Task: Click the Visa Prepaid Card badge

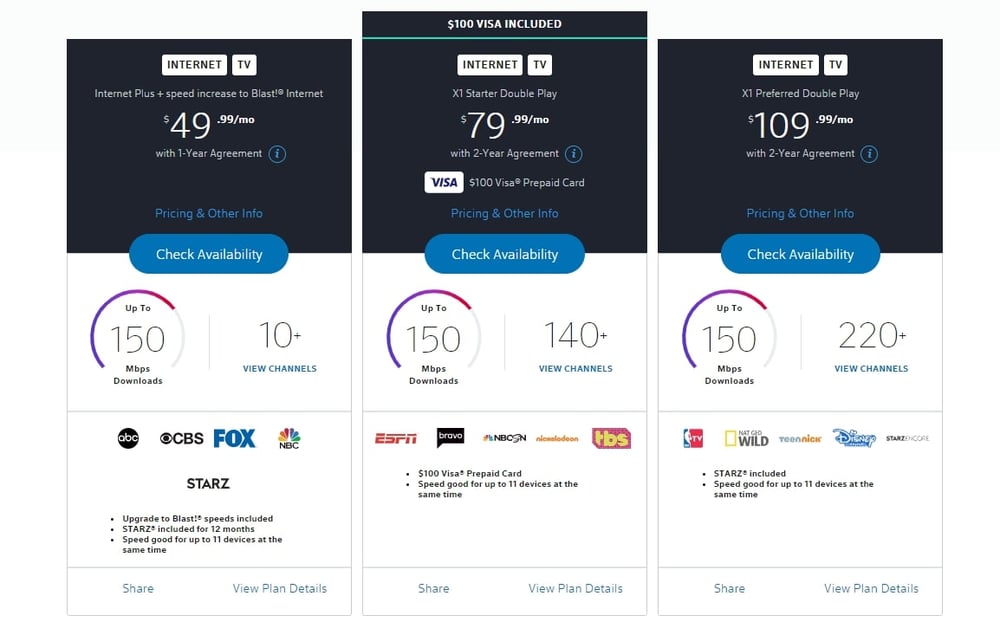Action: tap(443, 182)
